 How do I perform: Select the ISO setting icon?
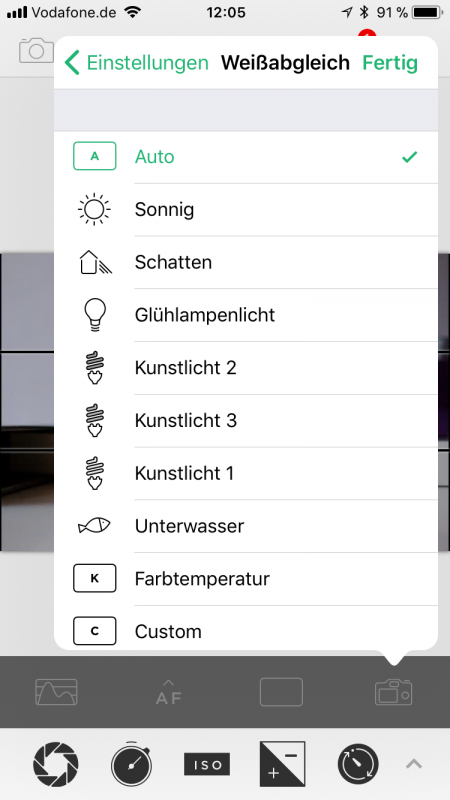[207, 764]
